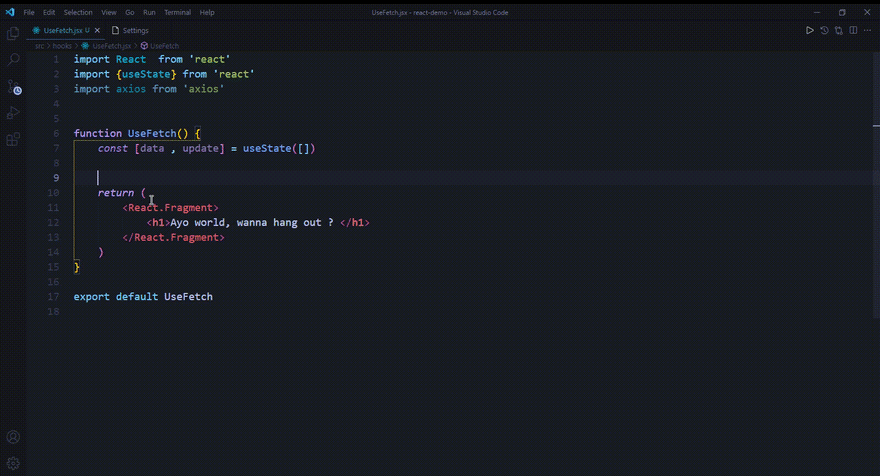880x476 pixels.
Task: Click the VS Code logo icon
Action: (x=10, y=12)
